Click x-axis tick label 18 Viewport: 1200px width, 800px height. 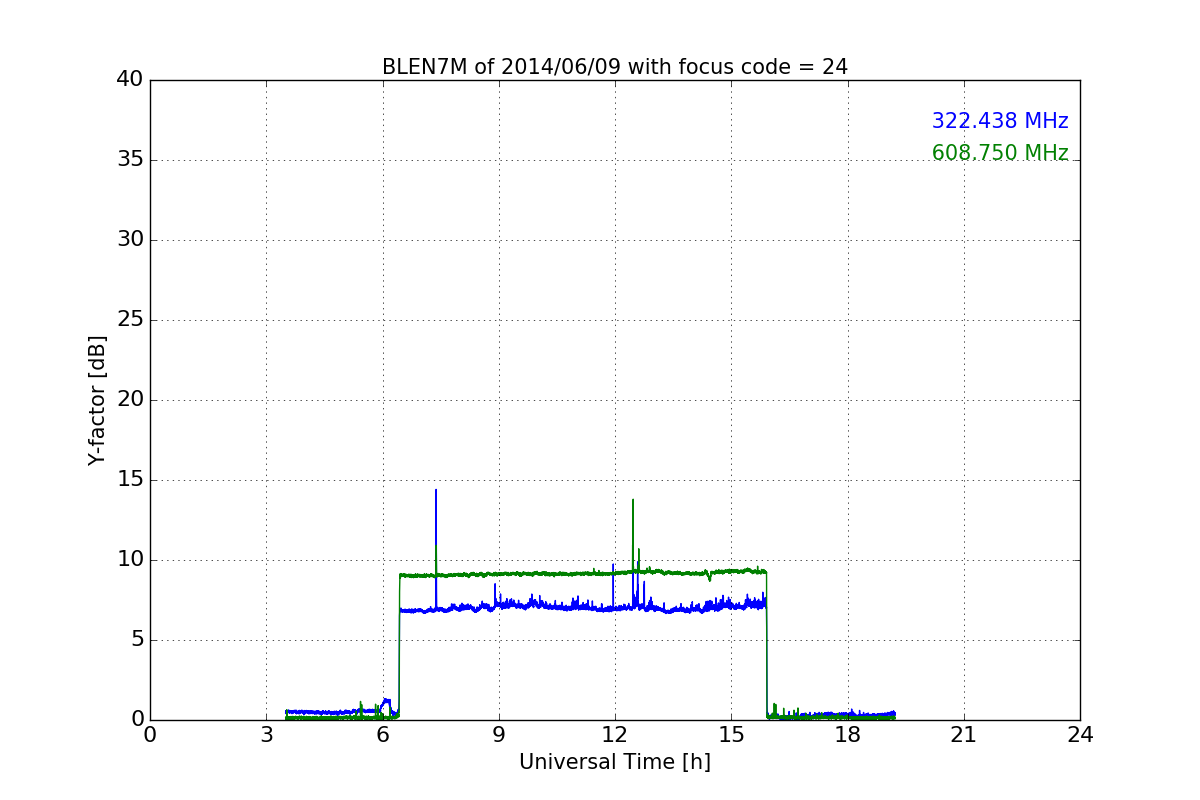click(x=847, y=735)
